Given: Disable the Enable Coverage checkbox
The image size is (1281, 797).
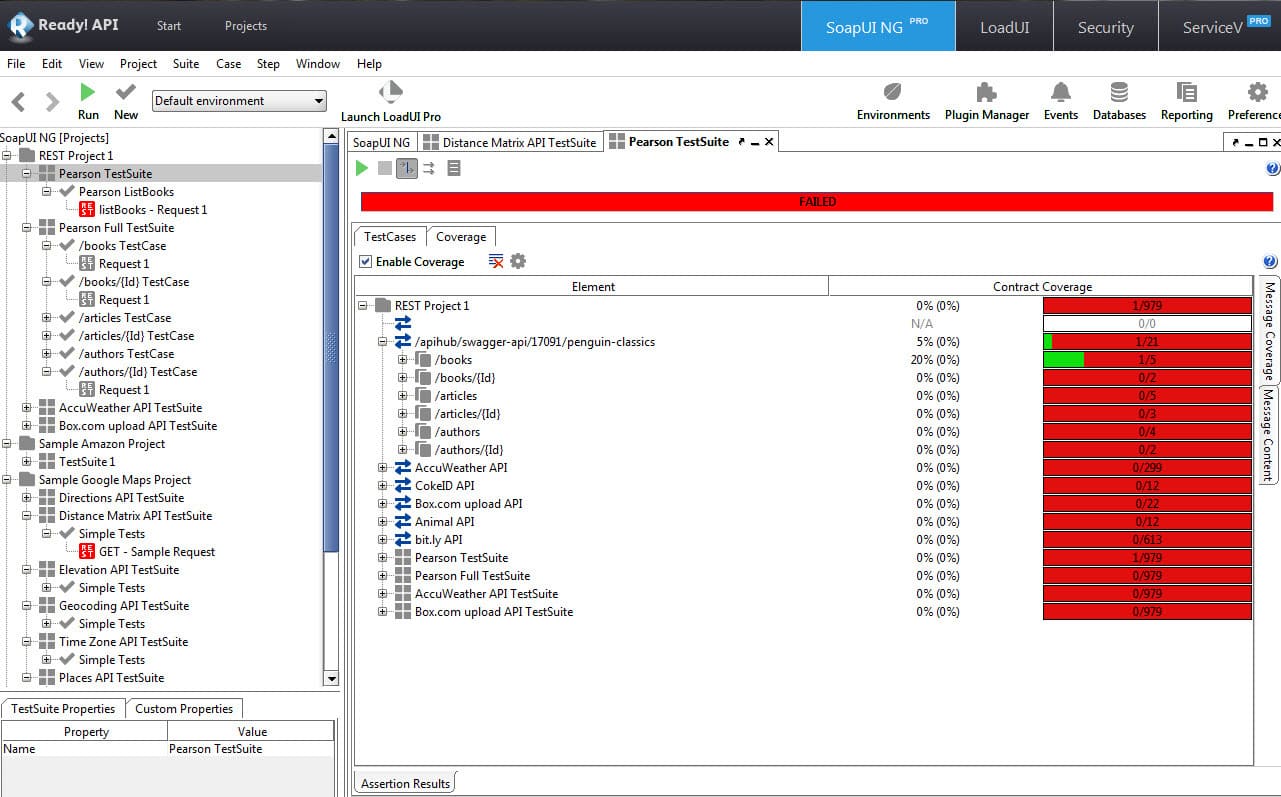Looking at the screenshot, I should point(366,262).
